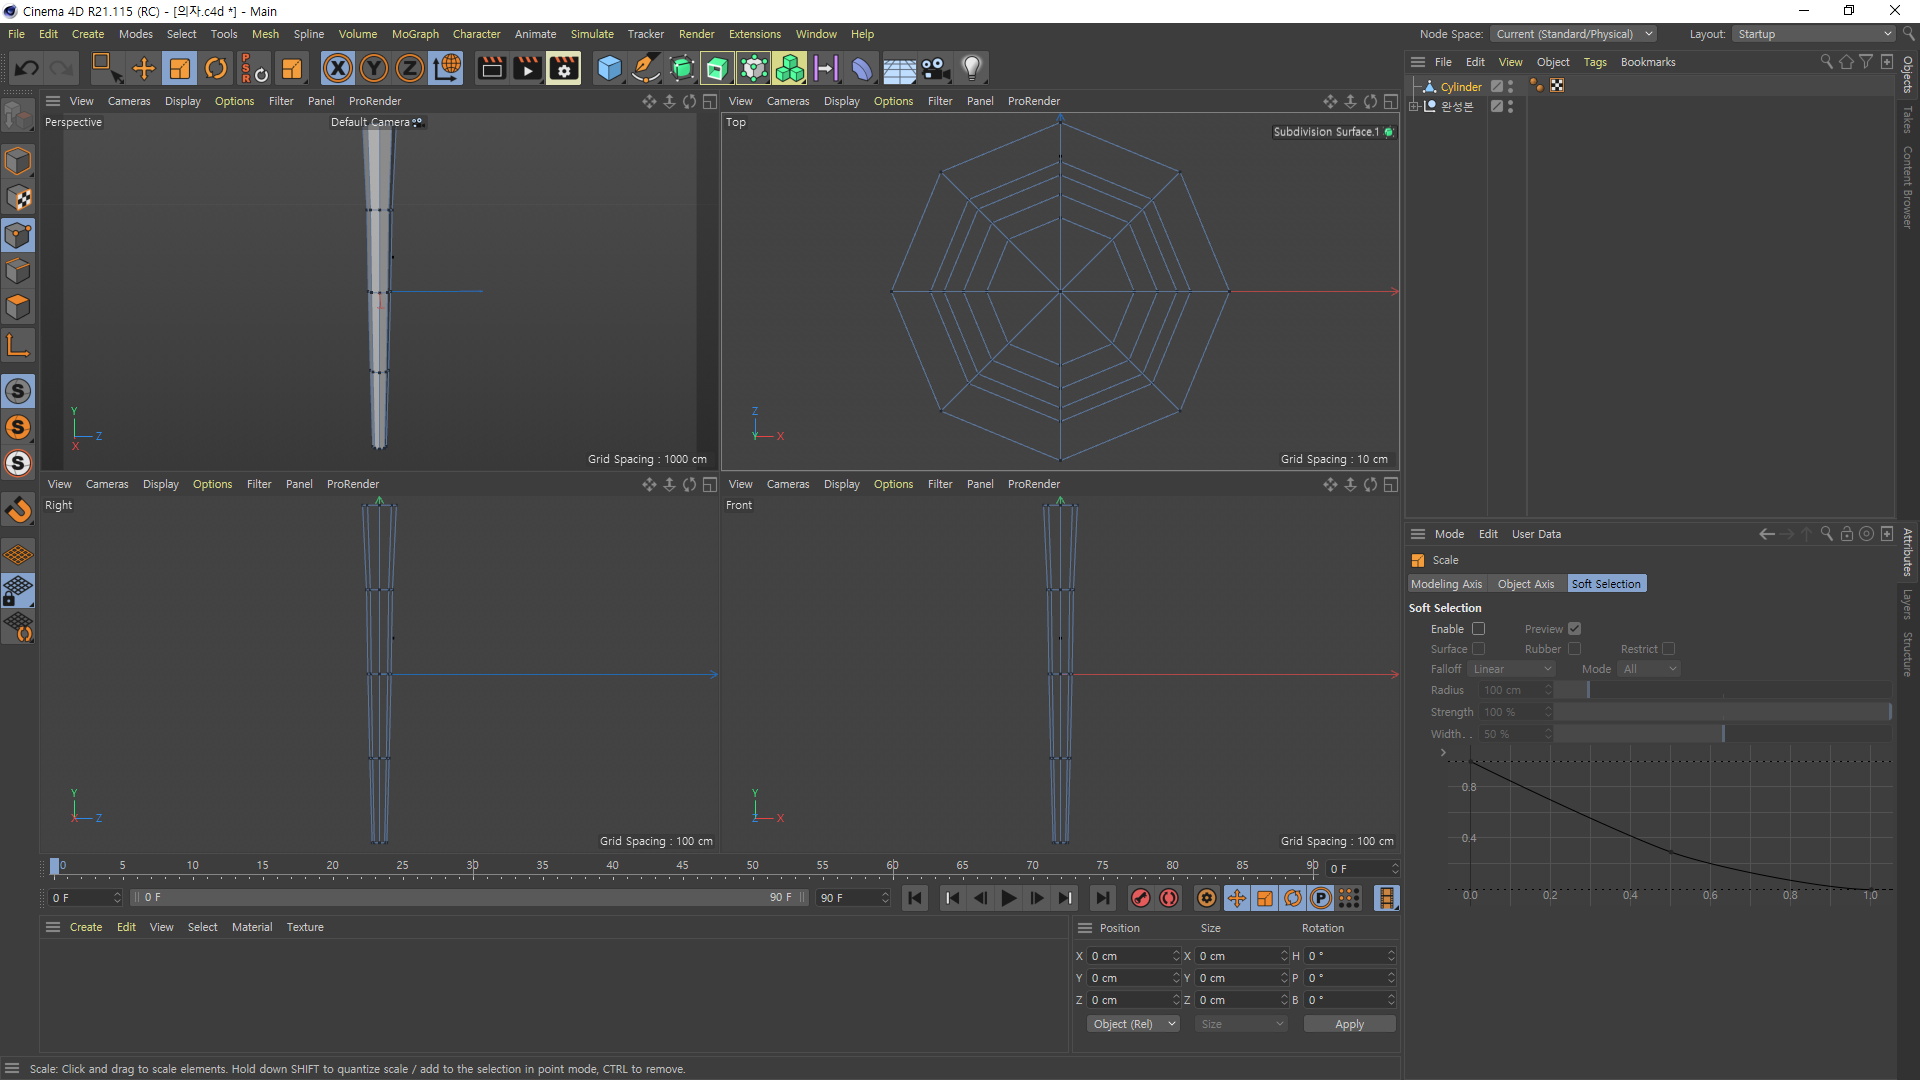Screen dimensions: 1920x1080
Task: Toggle X axis lock
Action: [x=338, y=68]
